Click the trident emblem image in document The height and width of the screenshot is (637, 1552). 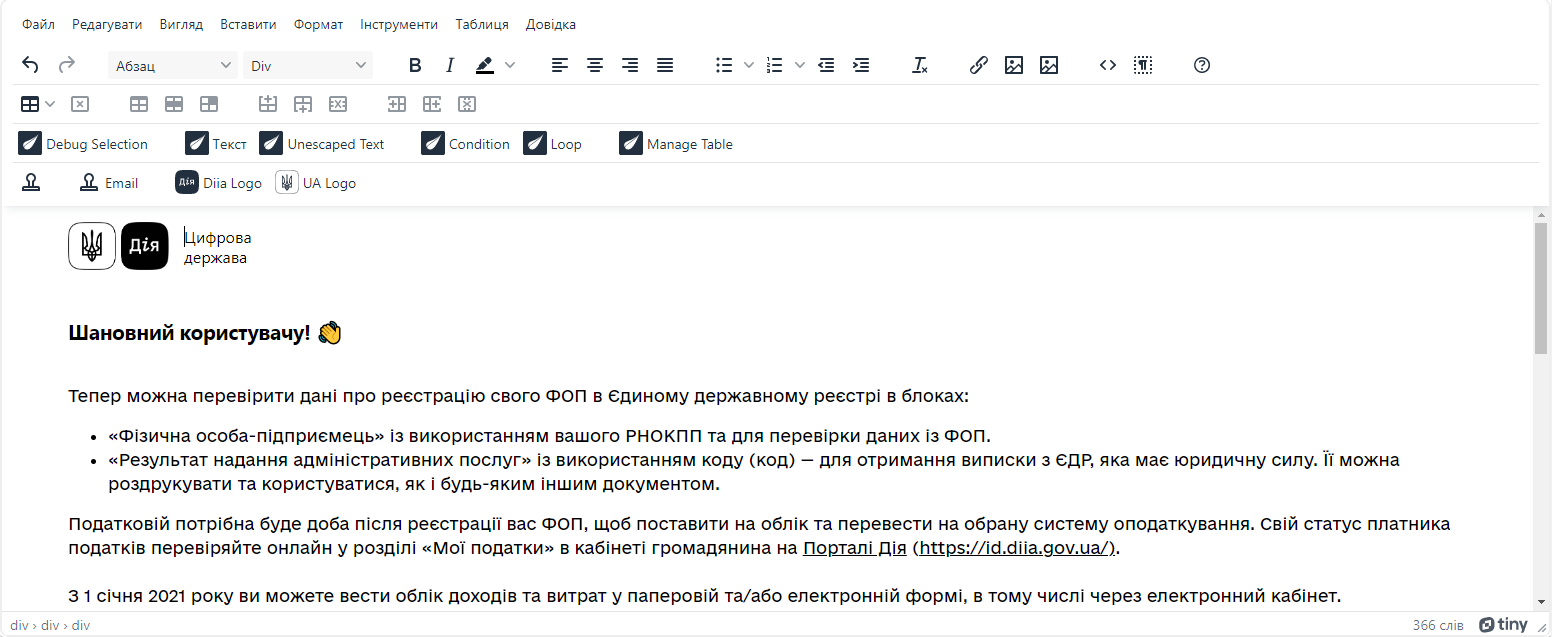click(x=92, y=246)
